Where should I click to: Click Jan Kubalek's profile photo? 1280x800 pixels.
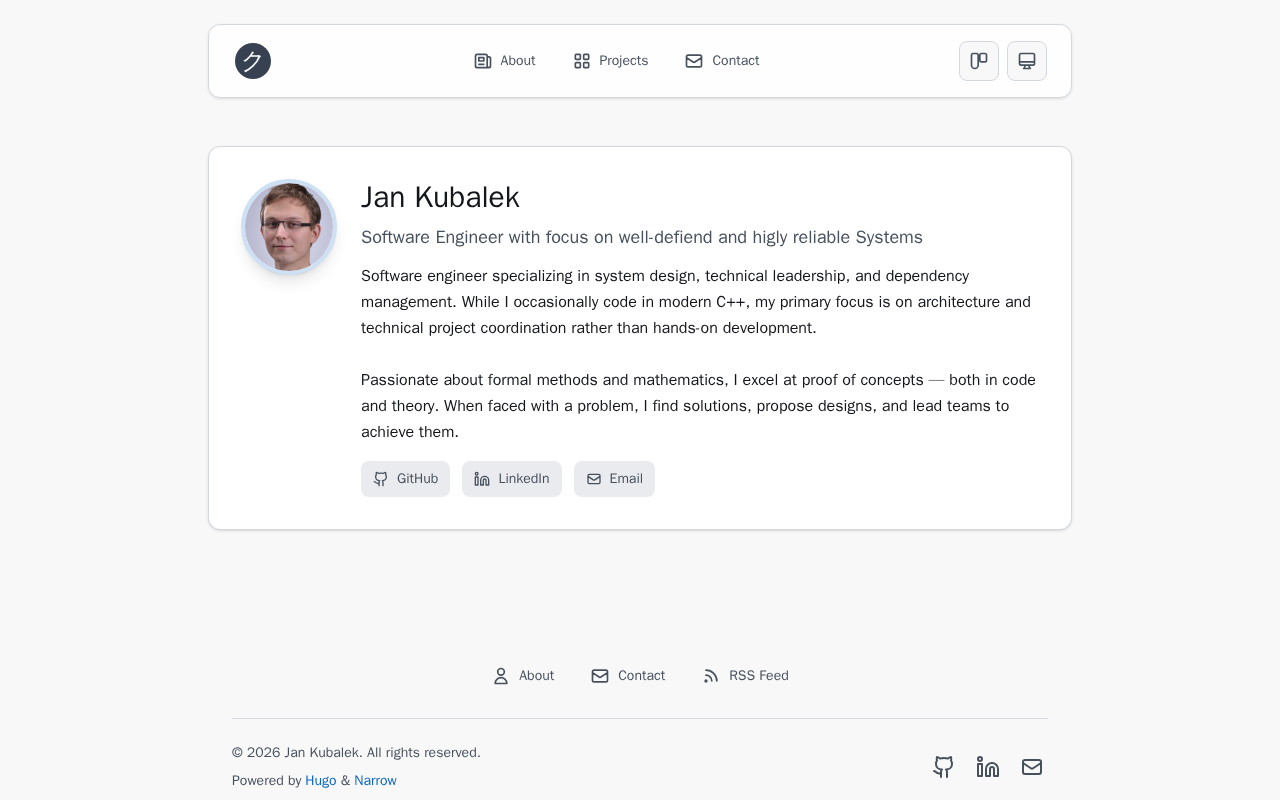(289, 227)
